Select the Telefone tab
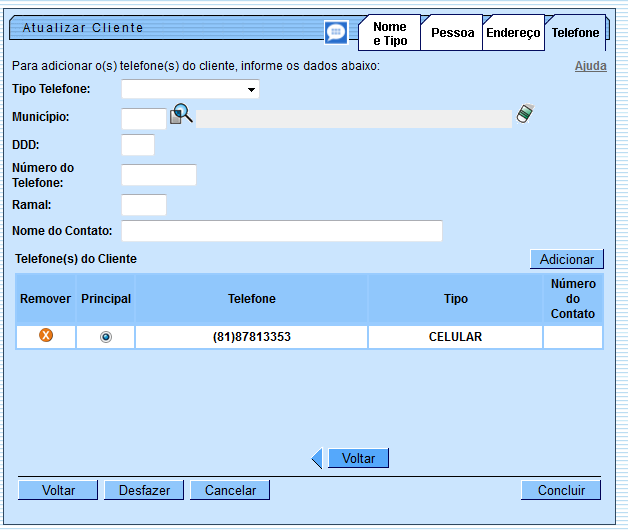The image size is (628, 531). (575, 33)
